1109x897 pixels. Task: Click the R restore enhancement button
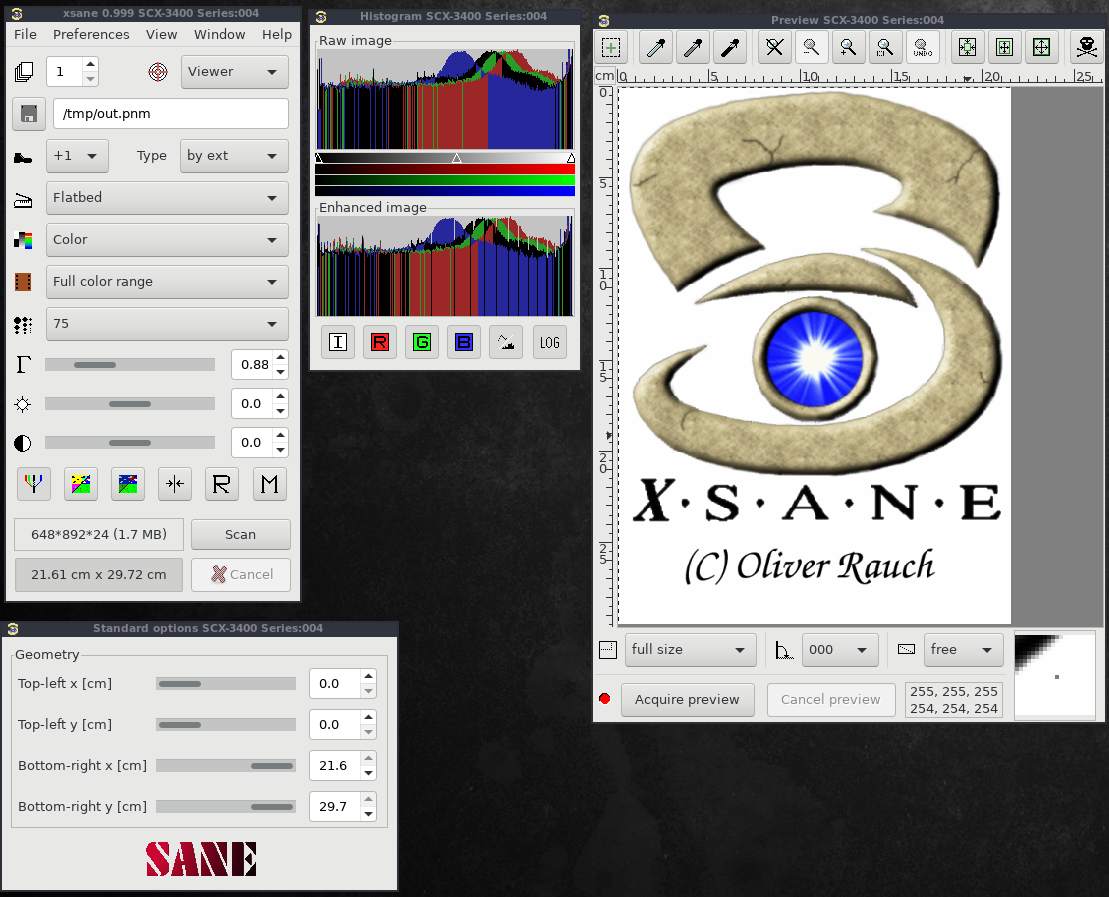[x=222, y=484]
